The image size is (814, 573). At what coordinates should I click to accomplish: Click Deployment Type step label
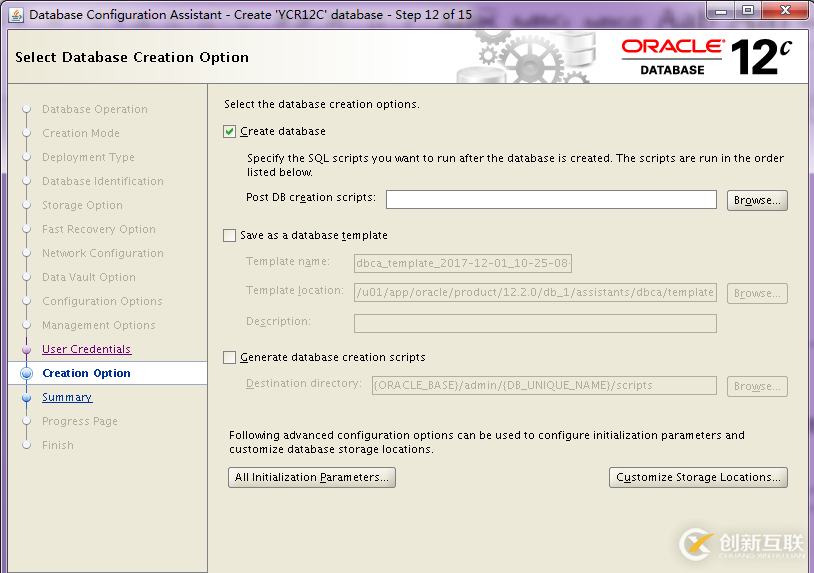click(x=88, y=157)
